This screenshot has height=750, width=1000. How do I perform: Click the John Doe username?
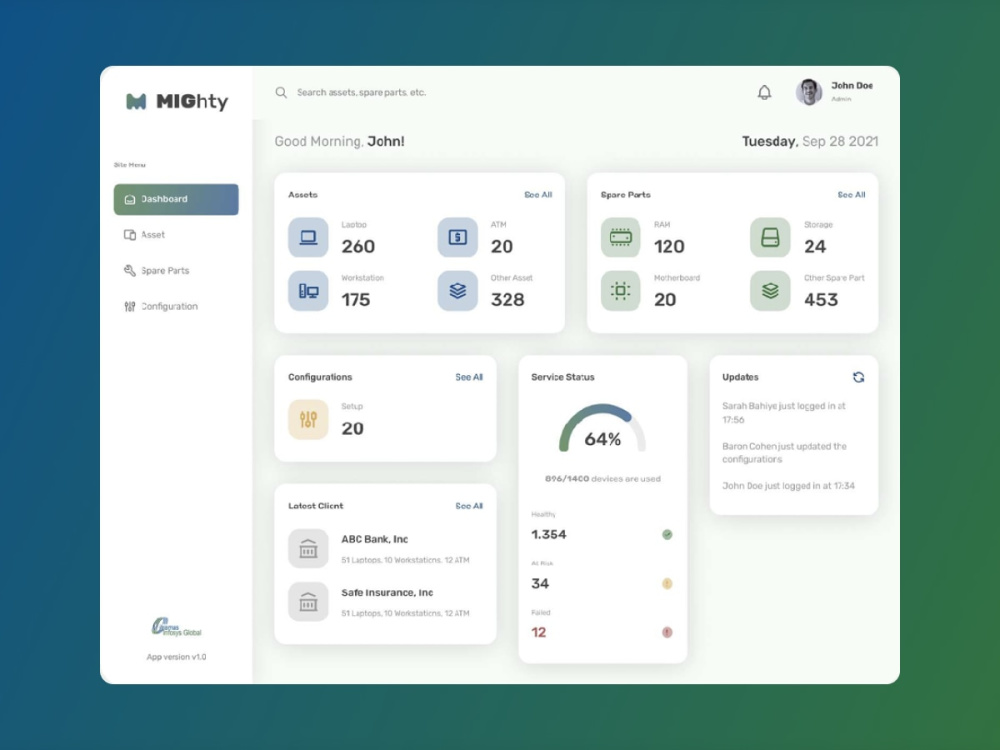(851, 85)
